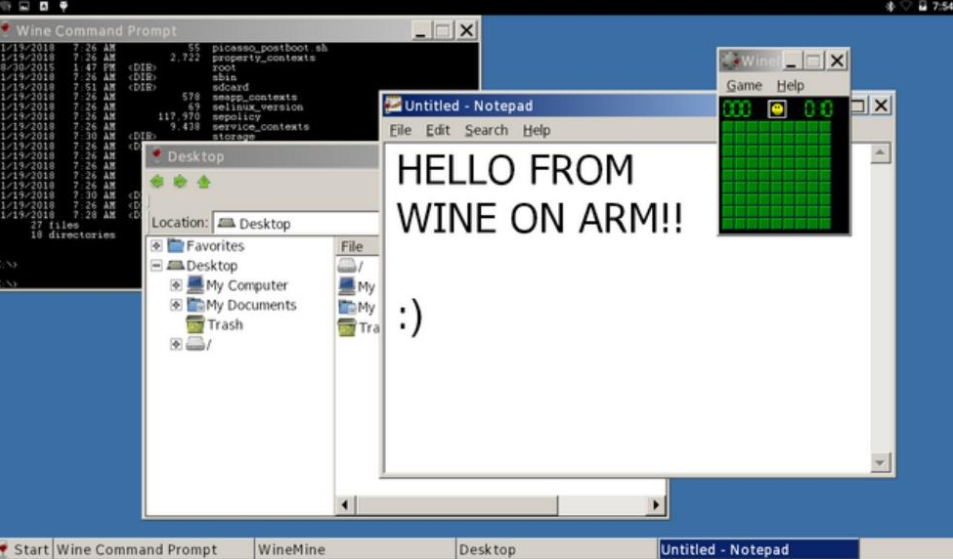Open the Notepad Edit menu
The image size is (953, 559).
438,130
